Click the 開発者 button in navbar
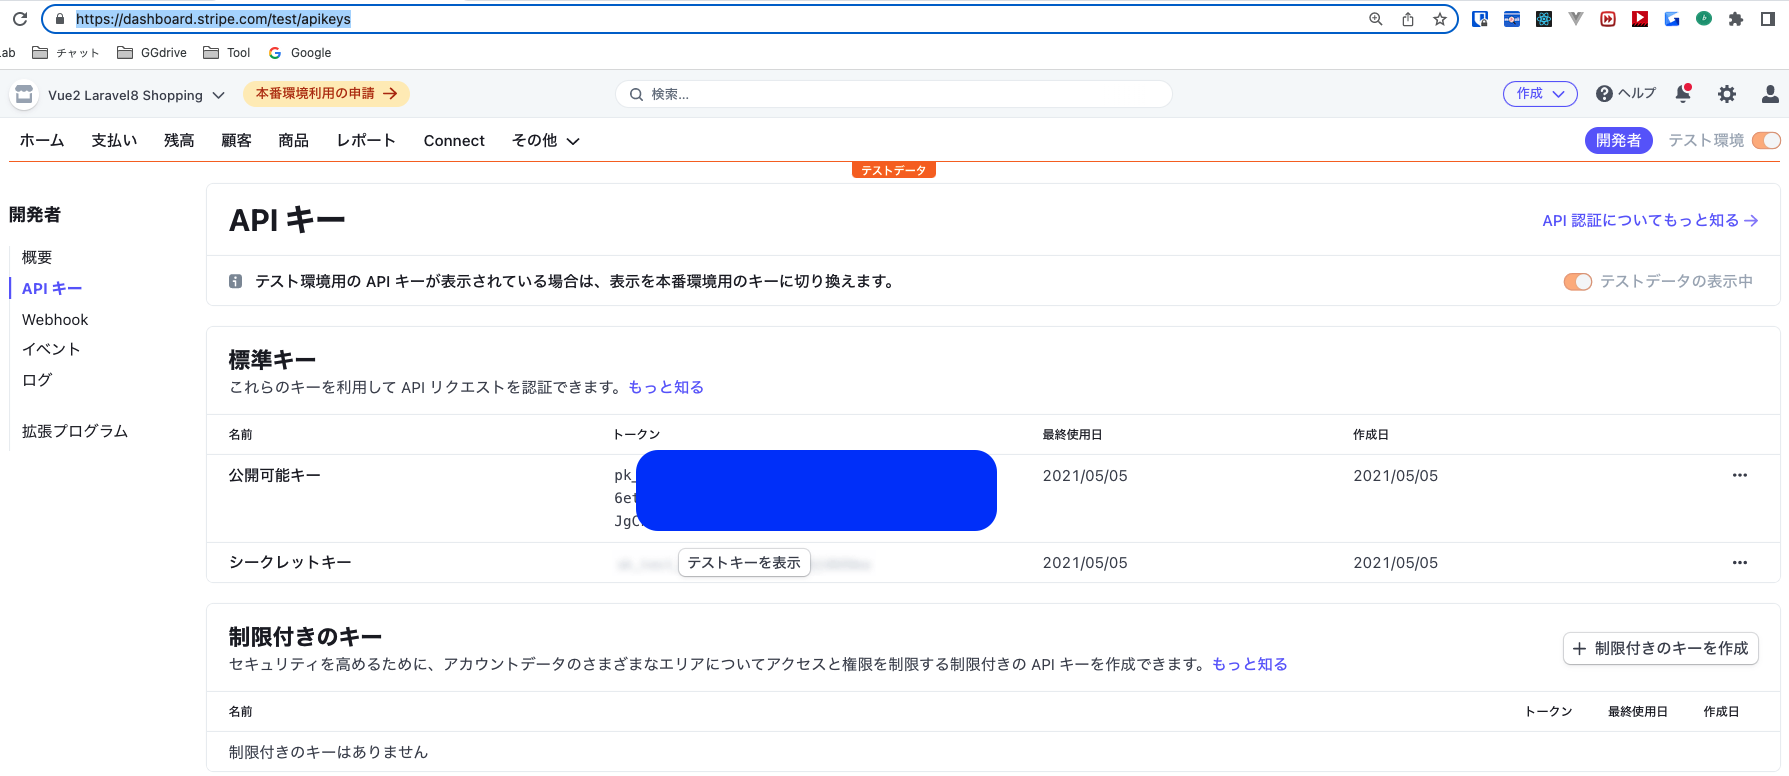 point(1618,141)
